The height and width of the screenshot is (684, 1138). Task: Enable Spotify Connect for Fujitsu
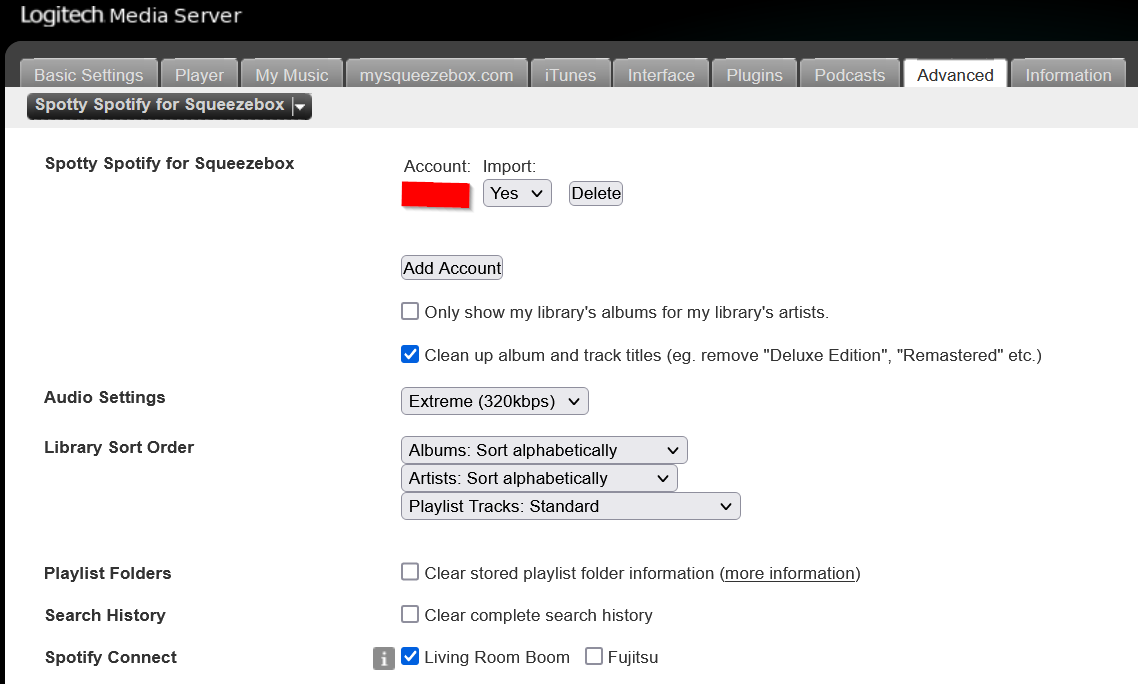594,656
